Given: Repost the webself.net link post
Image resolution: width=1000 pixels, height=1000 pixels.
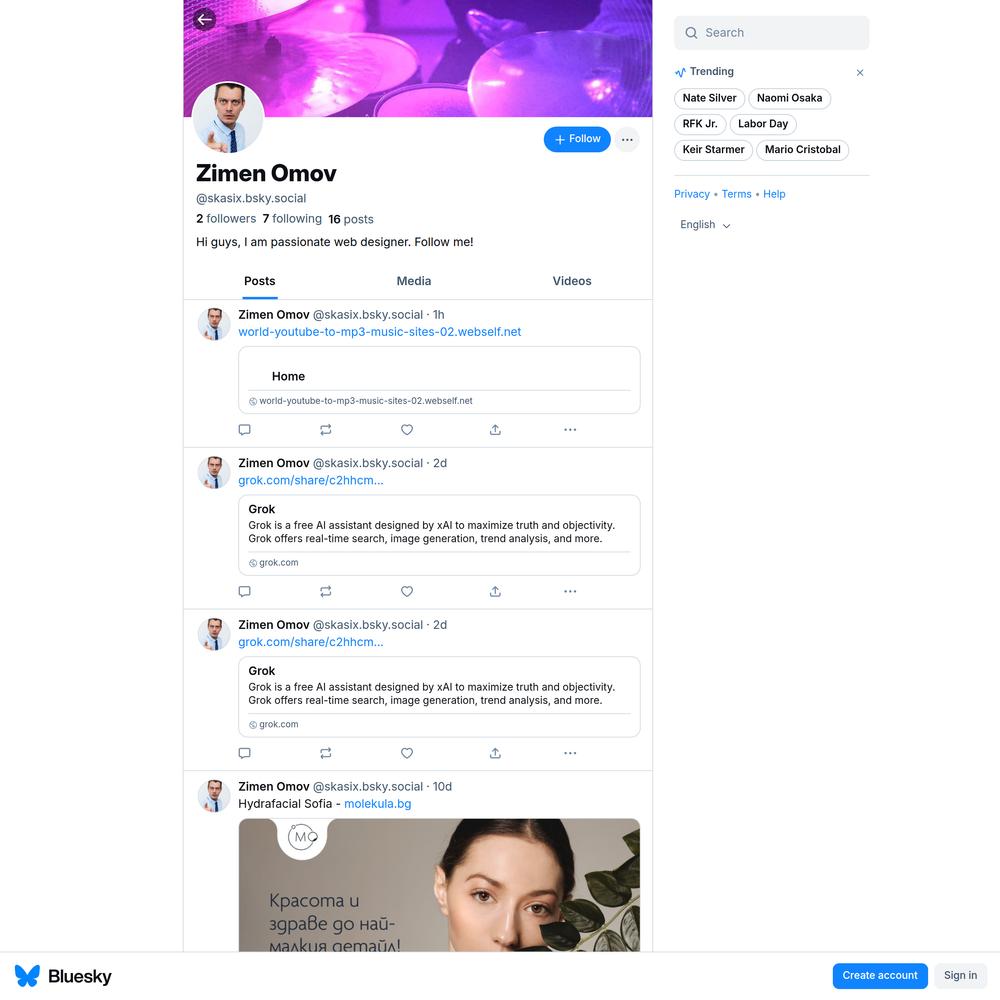Looking at the screenshot, I should pos(326,430).
